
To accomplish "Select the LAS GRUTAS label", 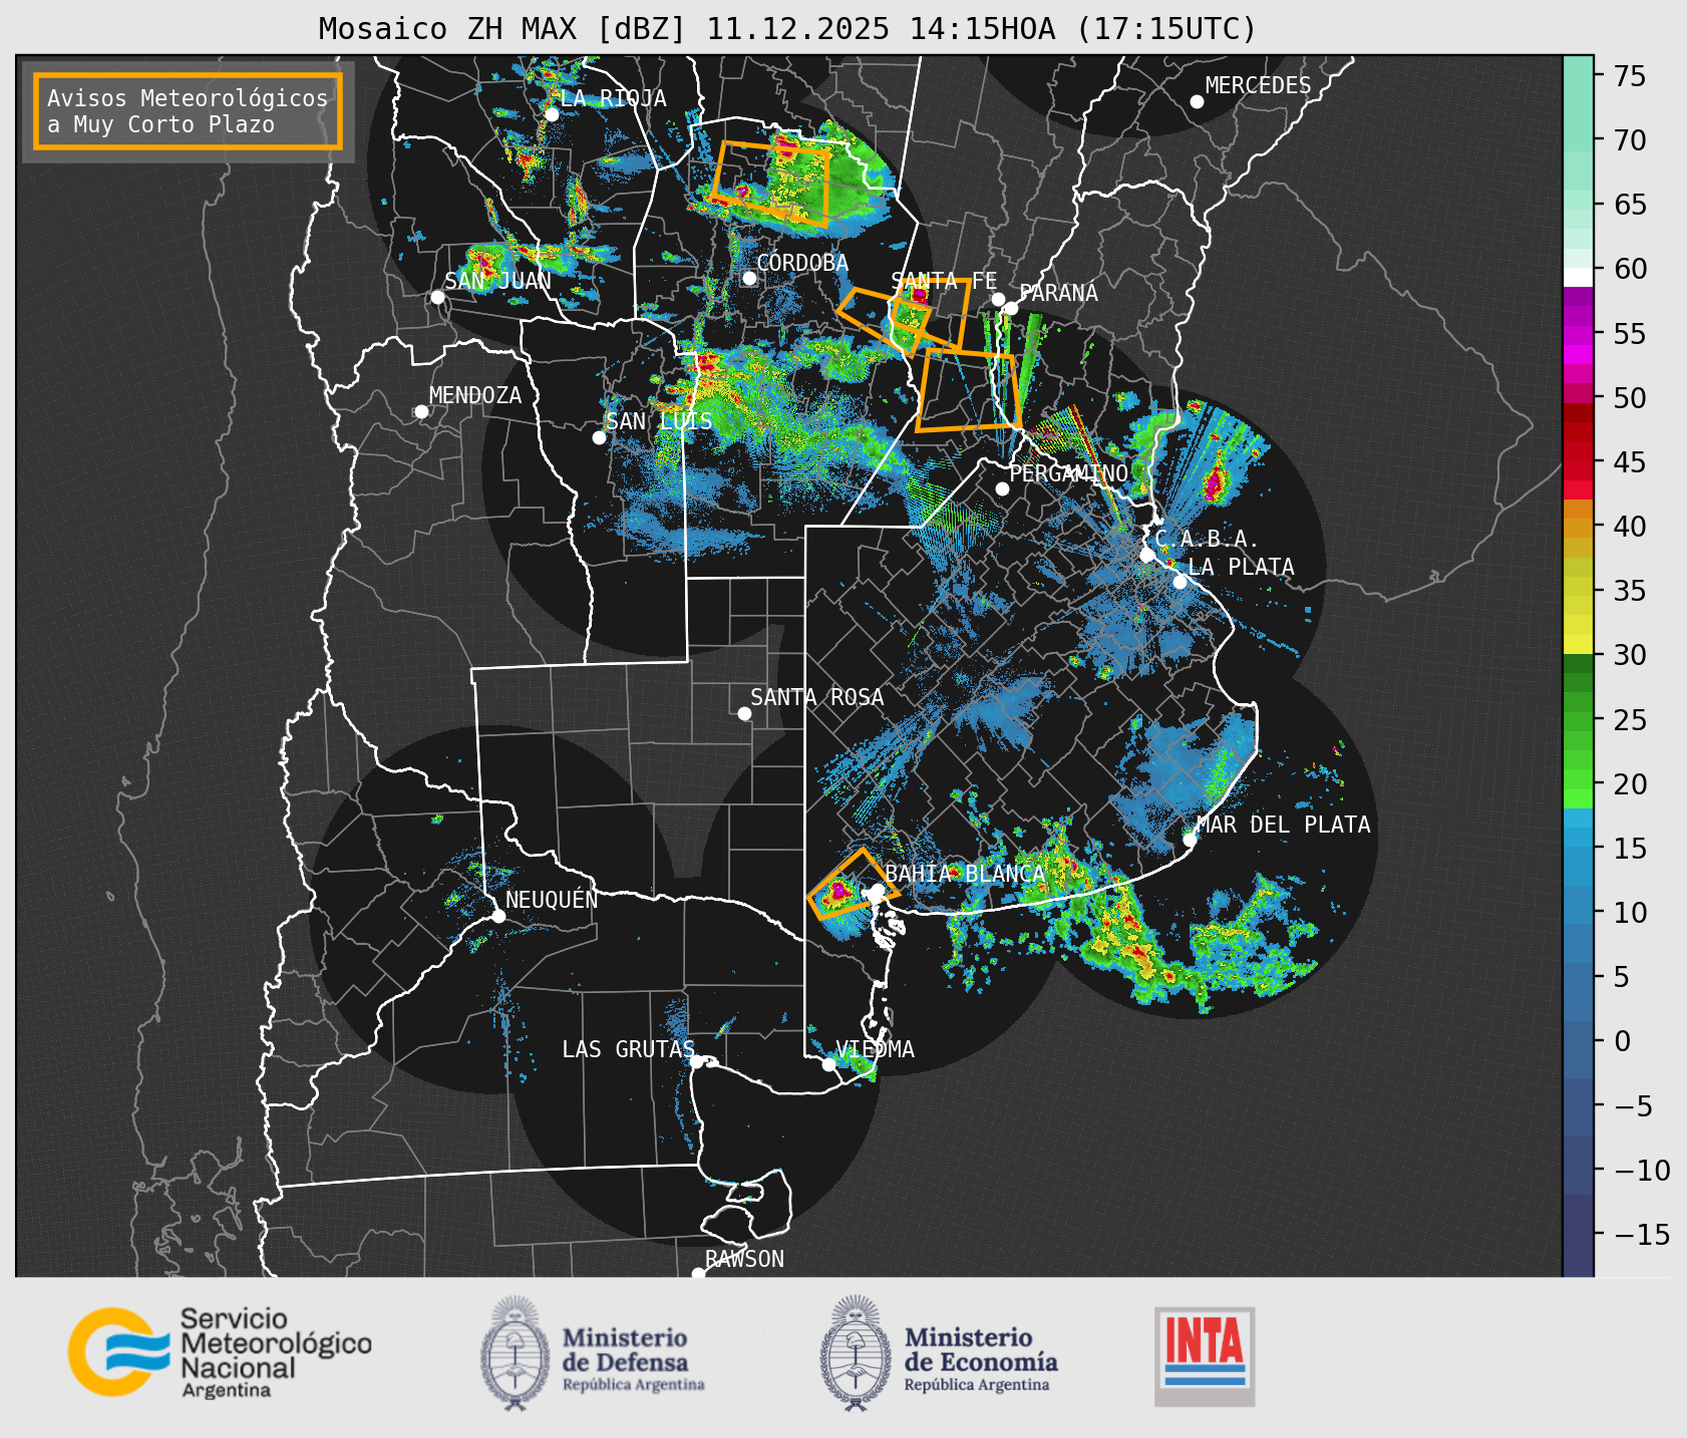I will (628, 1049).
